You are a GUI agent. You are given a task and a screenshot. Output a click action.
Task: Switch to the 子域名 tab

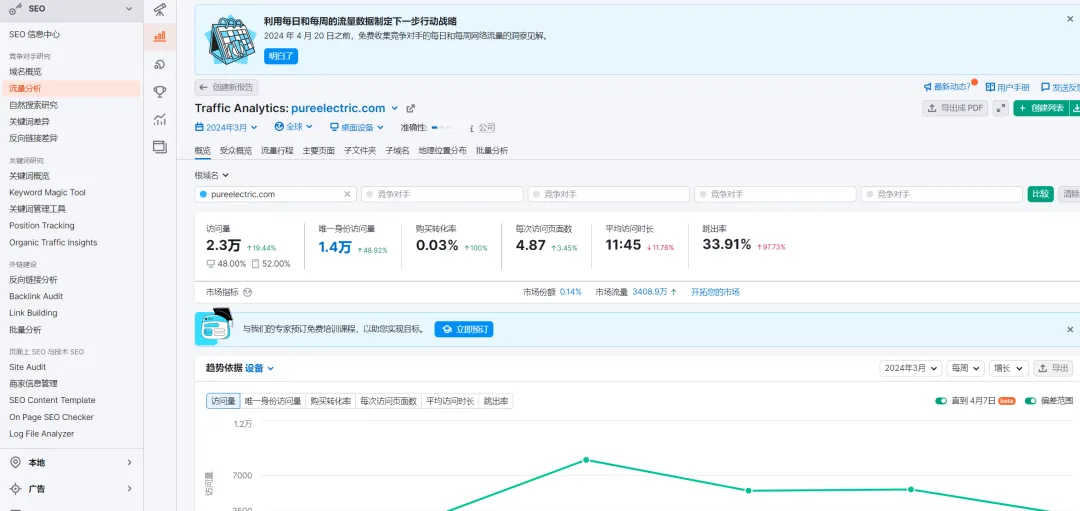pos(397,151)
